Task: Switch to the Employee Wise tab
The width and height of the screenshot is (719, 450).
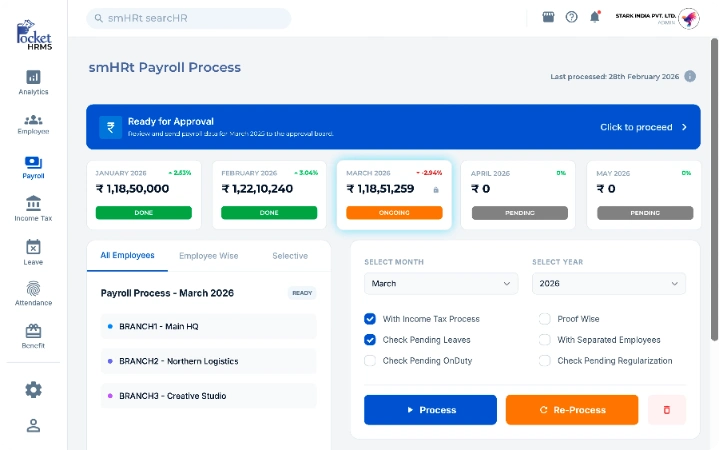Action: [x=209, y=256]
